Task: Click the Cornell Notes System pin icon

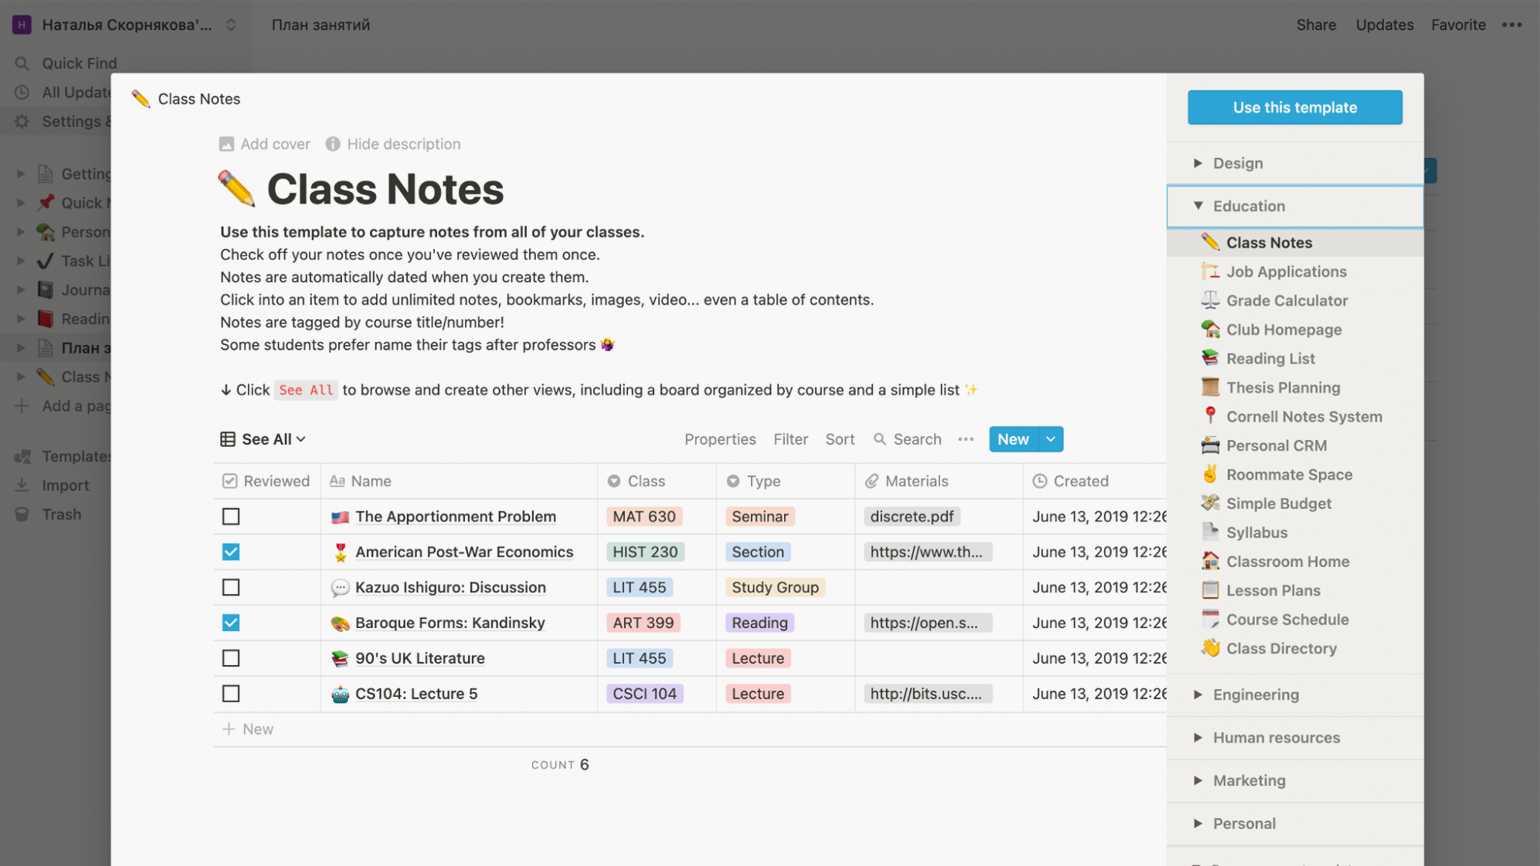Action: point(1210,416)
